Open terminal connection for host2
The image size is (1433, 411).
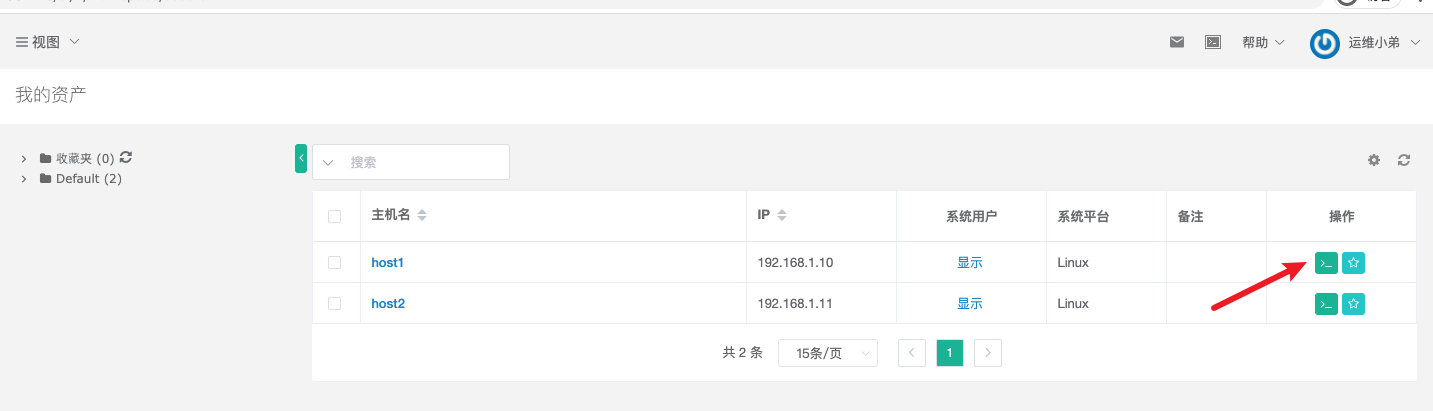click(1326, 304)
